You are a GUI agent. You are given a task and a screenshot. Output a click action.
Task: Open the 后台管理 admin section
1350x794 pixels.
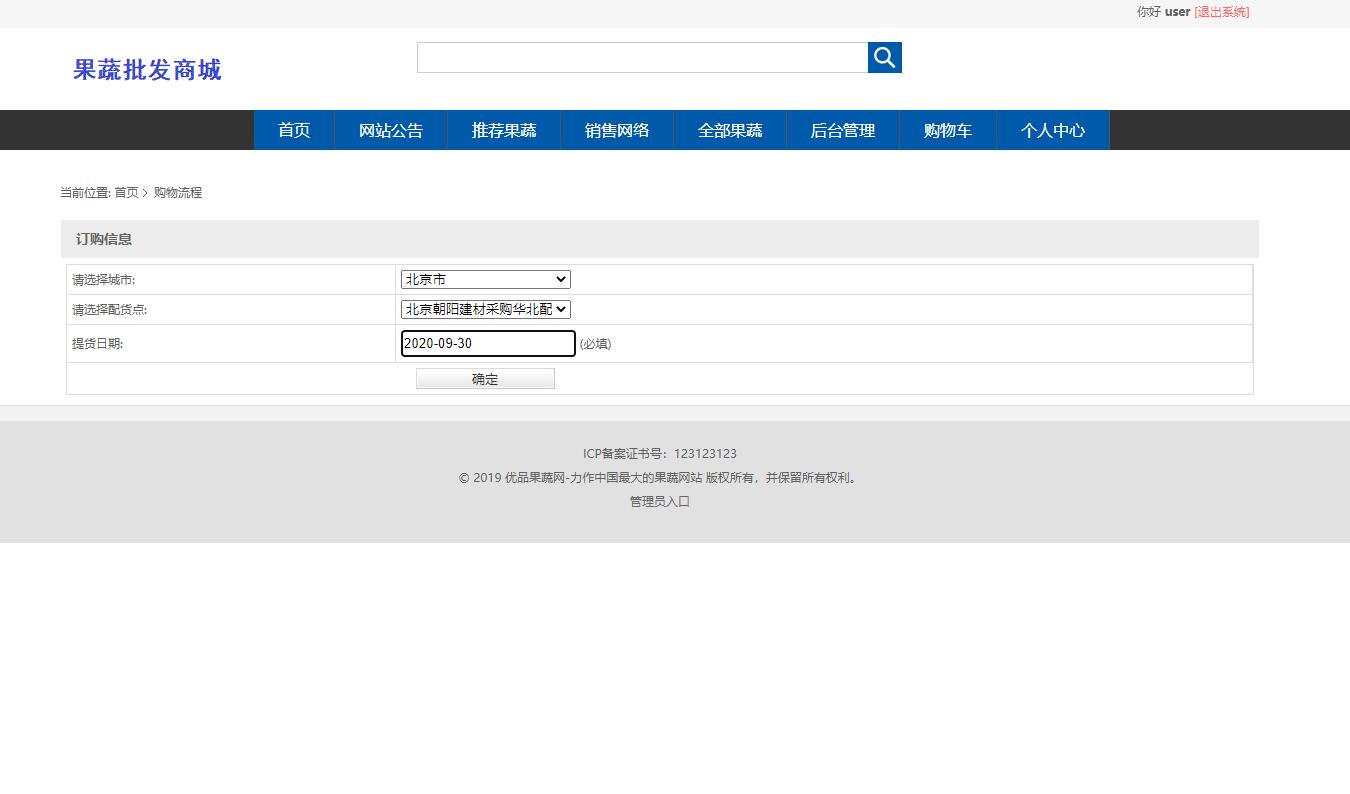coord(842,130)
